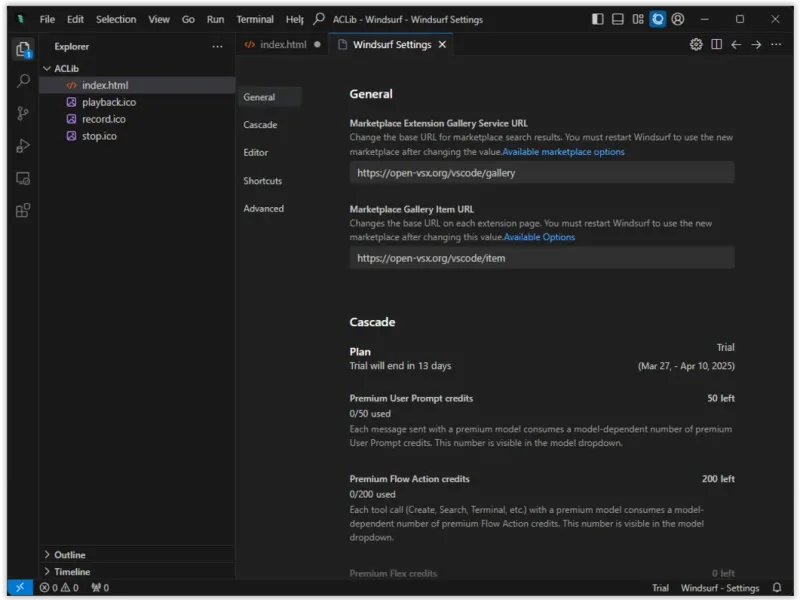Viewport: 800px width, 600px height.
Task: Click the ports indicator in status bar
Action: point(100,587)
